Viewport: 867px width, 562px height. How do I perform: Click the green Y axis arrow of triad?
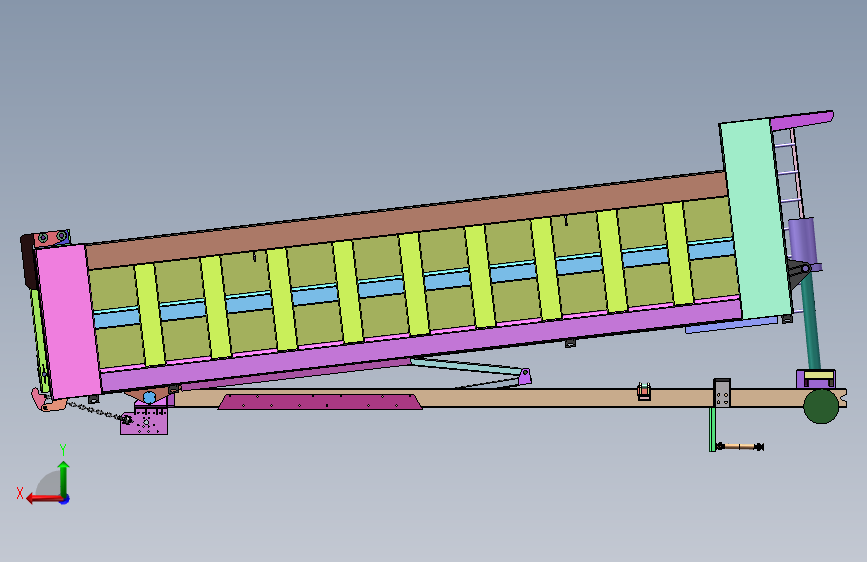tap(64, 478)
